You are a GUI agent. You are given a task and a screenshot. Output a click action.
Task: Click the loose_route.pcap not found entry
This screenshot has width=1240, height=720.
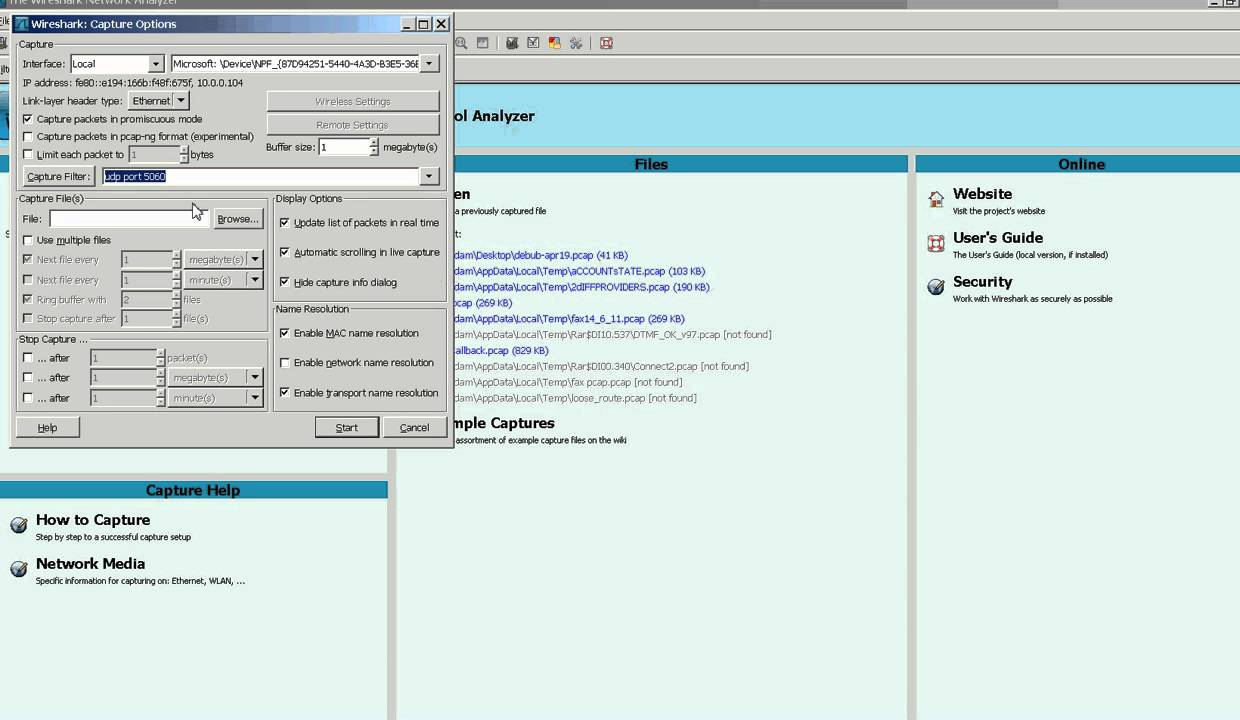click(x=575, y=399)
